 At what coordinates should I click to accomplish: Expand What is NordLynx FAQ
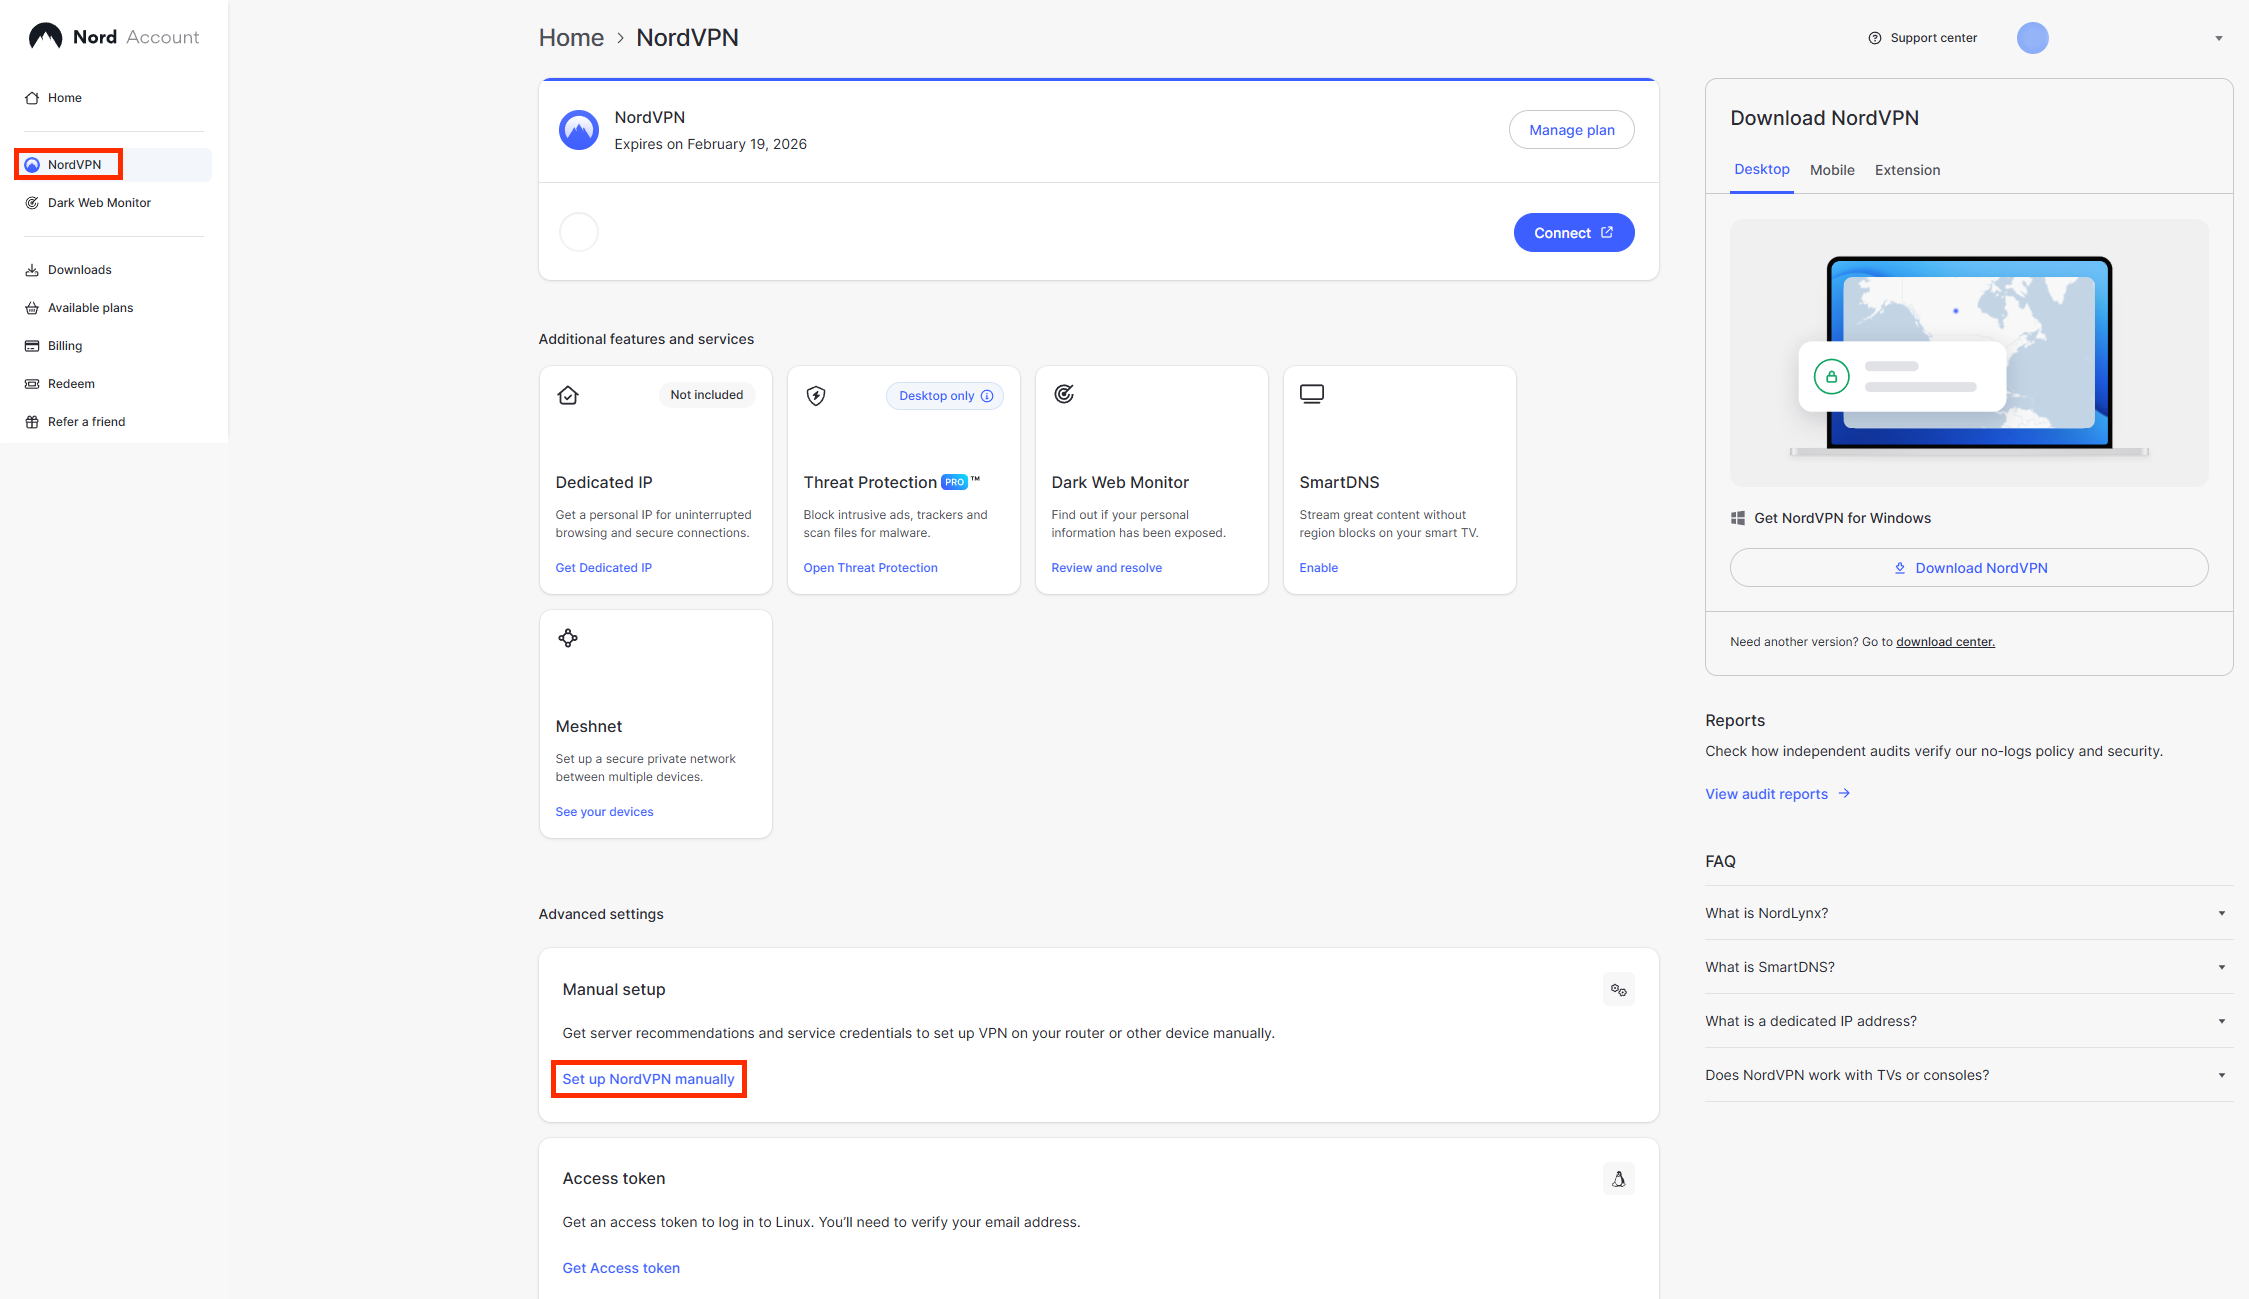[x=1969, y=913]
